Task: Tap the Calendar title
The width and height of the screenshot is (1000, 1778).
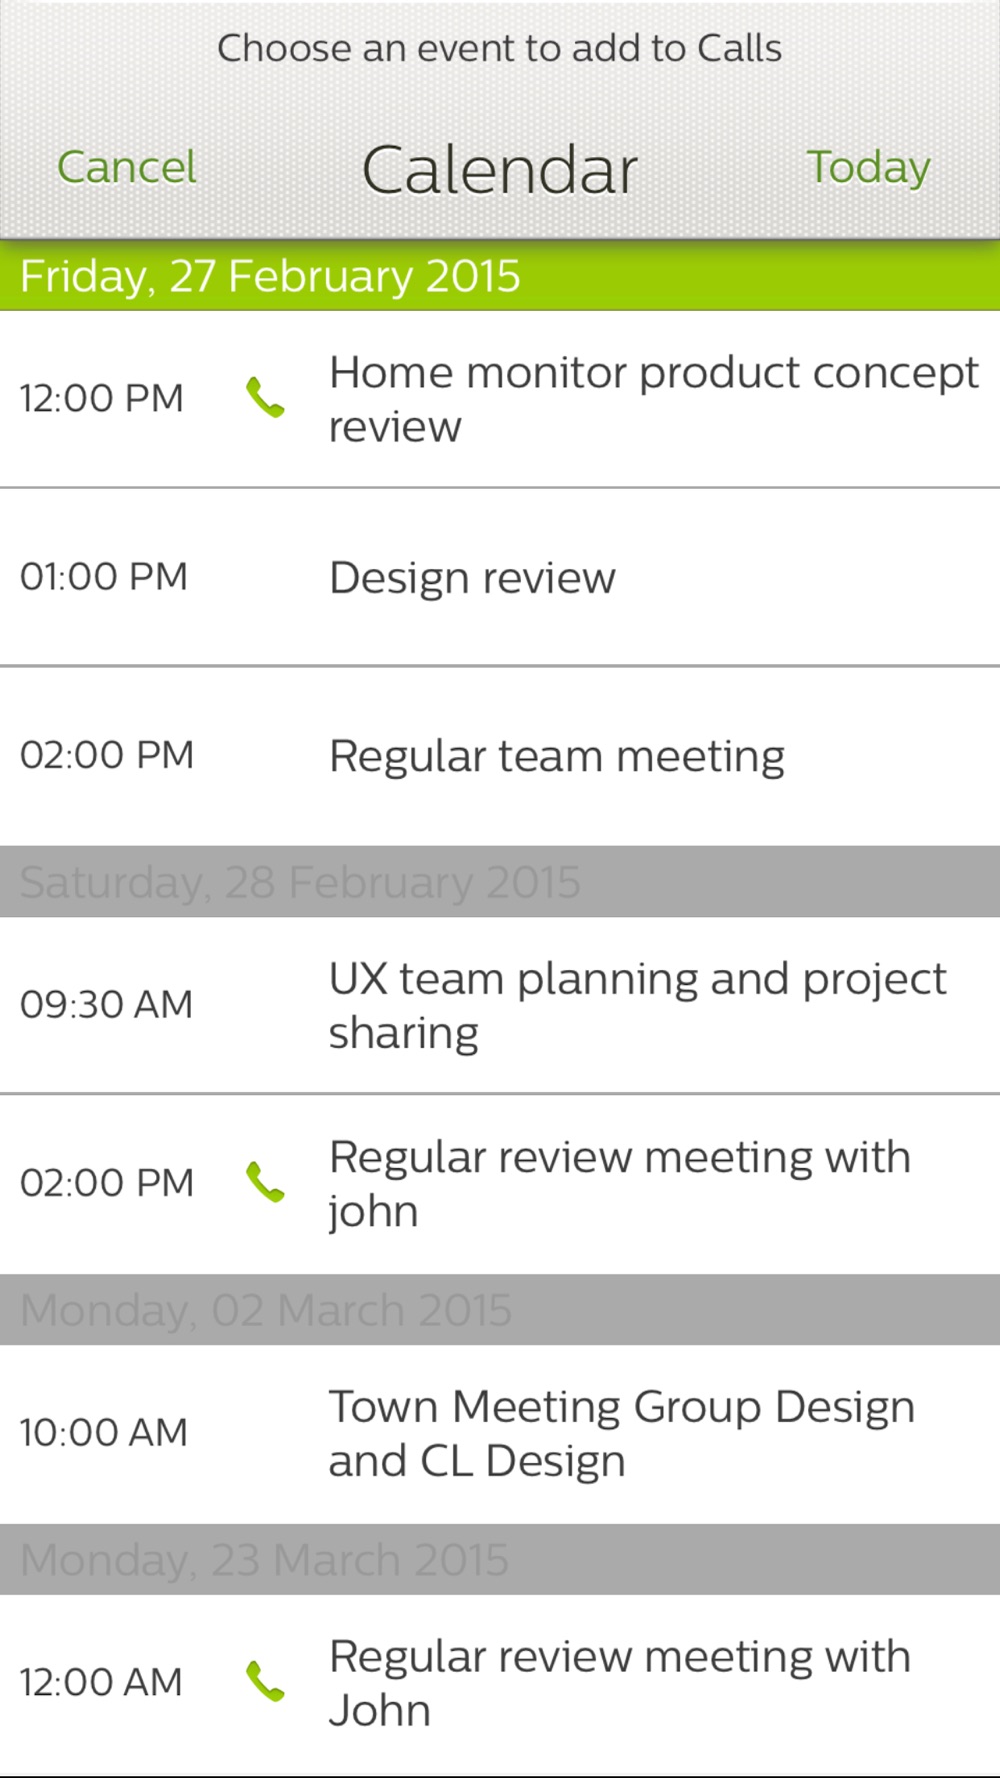Action: [x=499, y=169]
